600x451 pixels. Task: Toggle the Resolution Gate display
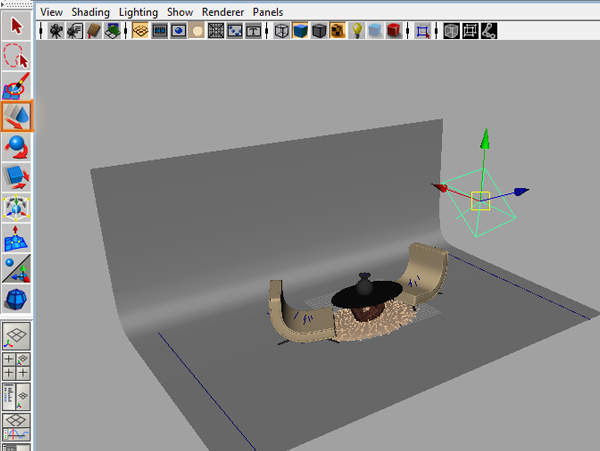178,31
